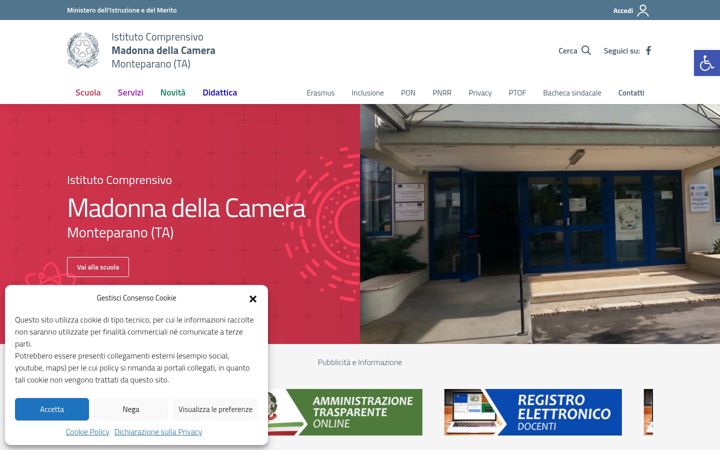Image resolution: width=720 pixels, height=450 pixels.
Task: Open the Cookie Policy link
Action: (87, 432)
